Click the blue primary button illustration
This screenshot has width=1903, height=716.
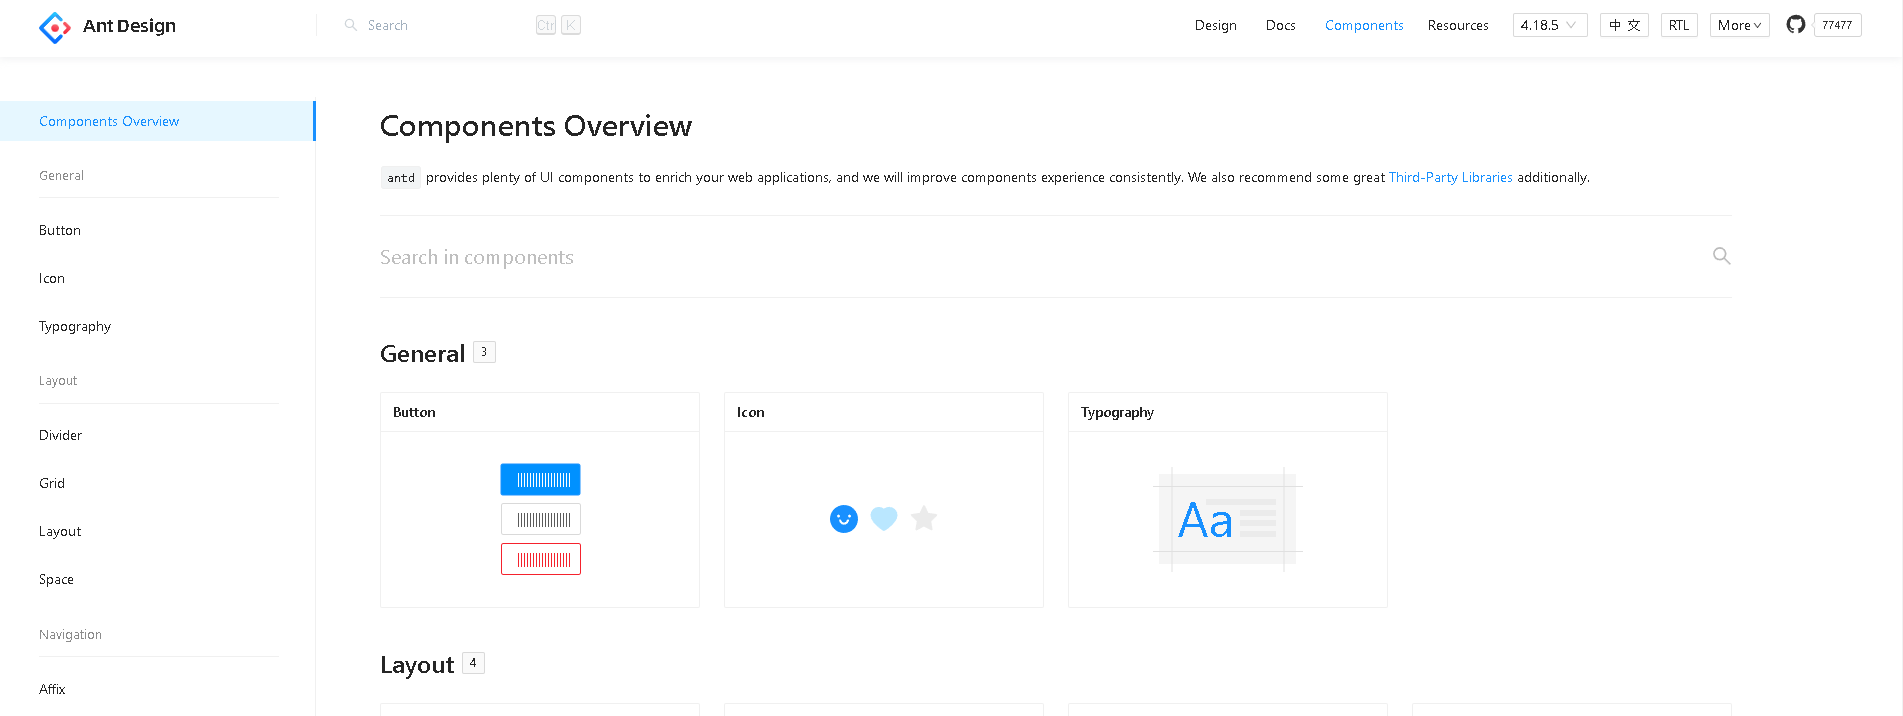540,480
